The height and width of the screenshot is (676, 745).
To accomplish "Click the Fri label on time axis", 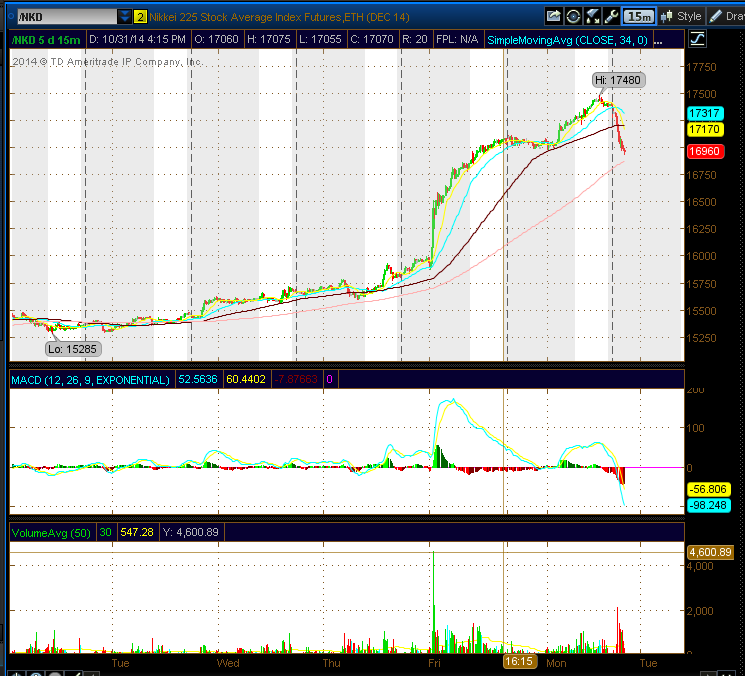I will (x=434, y=663).
